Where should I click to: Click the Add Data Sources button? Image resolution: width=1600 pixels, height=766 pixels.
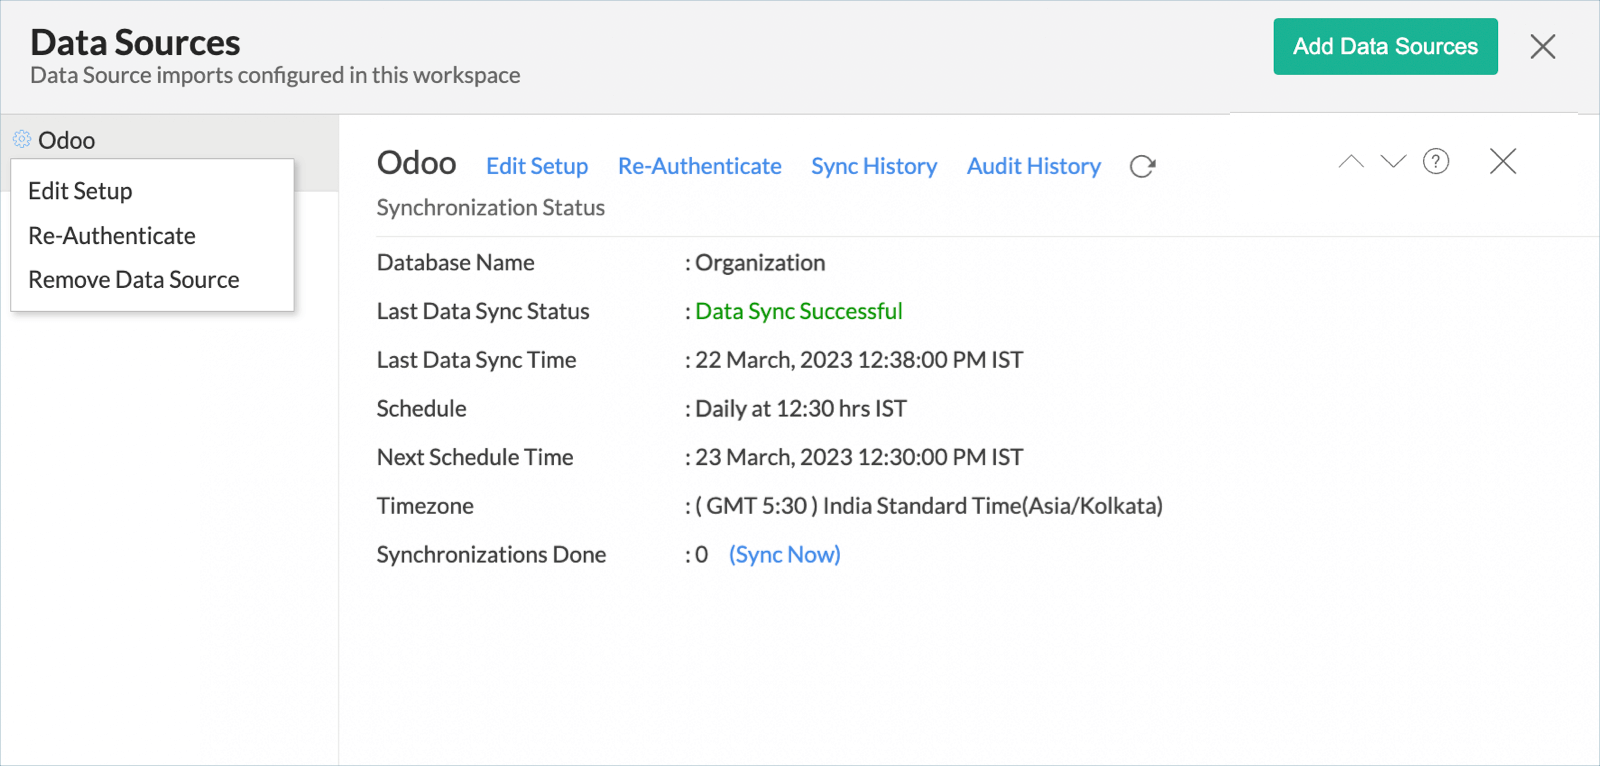(1384, 46)
